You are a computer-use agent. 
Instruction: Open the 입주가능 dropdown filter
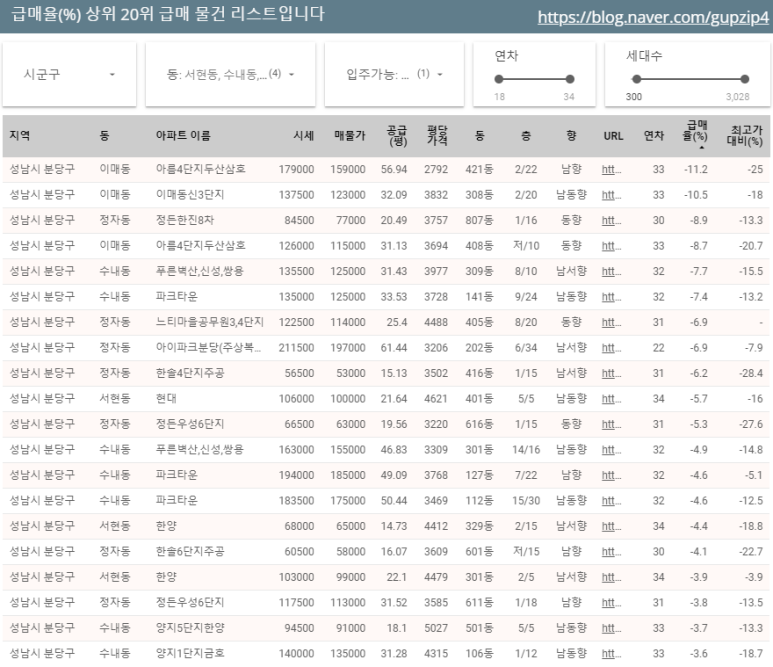click(x=394, y=74)
